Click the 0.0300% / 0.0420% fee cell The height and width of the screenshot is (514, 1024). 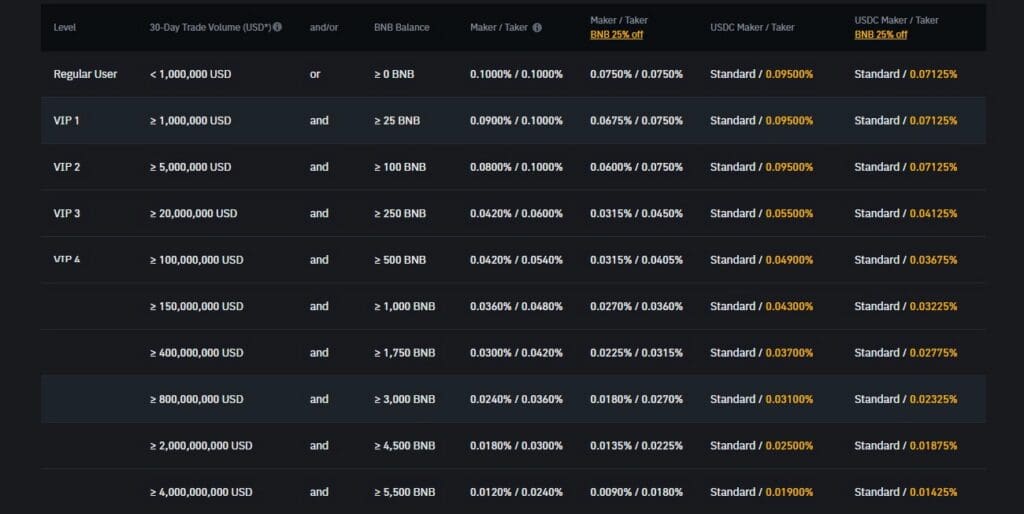click(516, 353)
